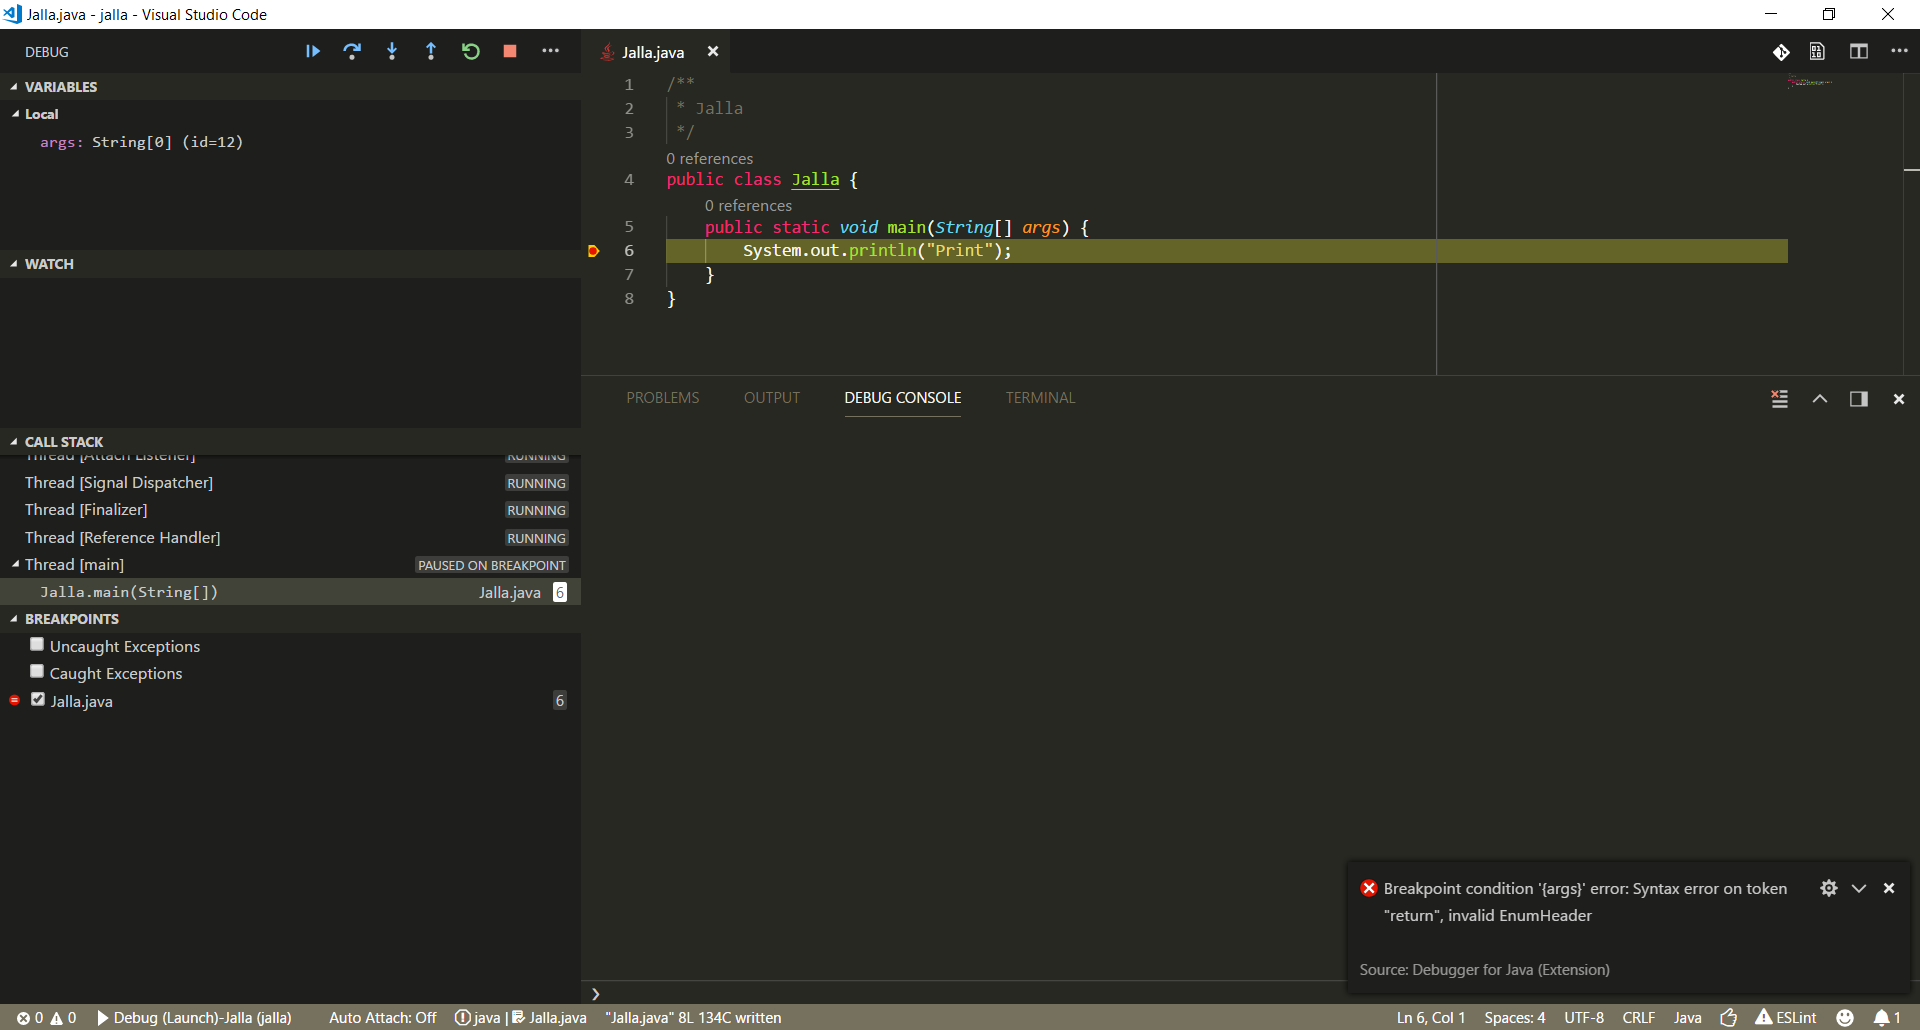This screenshot has width=1920, height=1030.
Task: Step Over the current line
Action: [x=352, y=51]
